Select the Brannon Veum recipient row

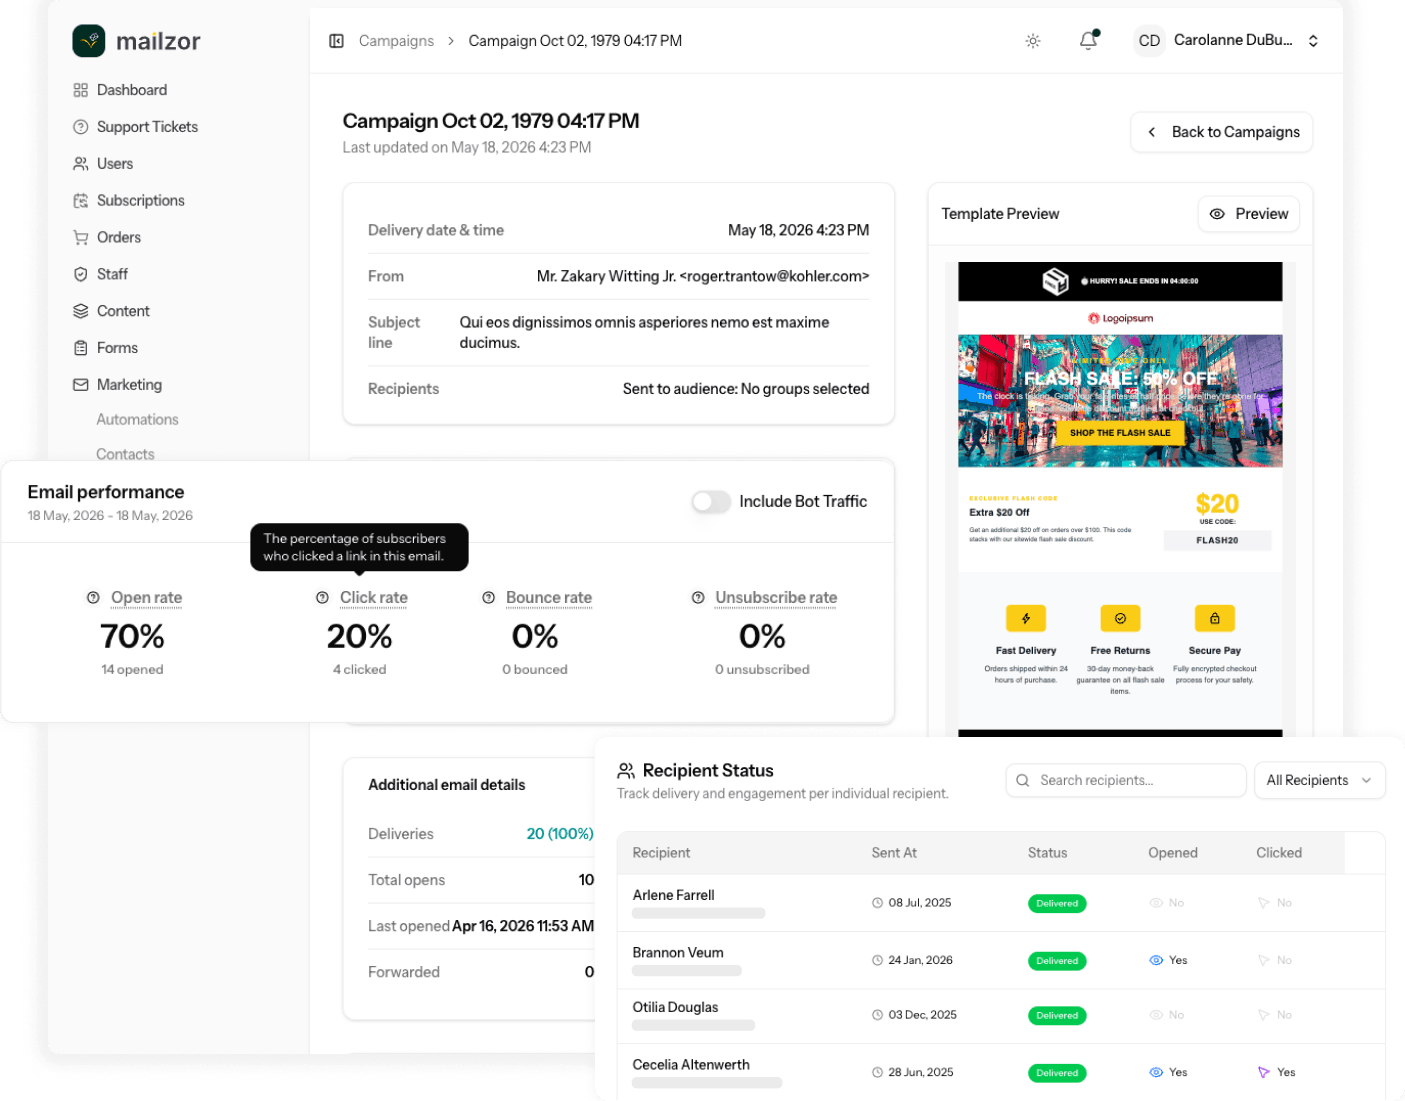pos(1000,960)
